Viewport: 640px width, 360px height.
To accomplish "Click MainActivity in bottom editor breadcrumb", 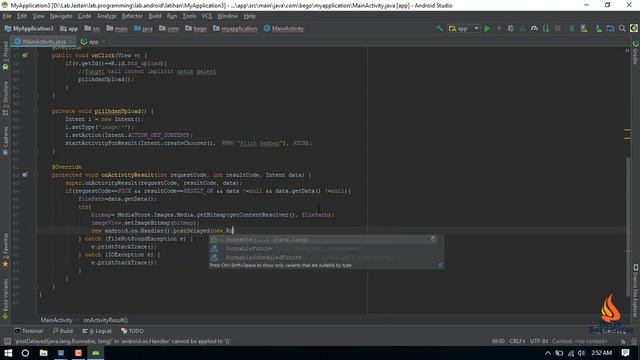I will coord(56,320).
